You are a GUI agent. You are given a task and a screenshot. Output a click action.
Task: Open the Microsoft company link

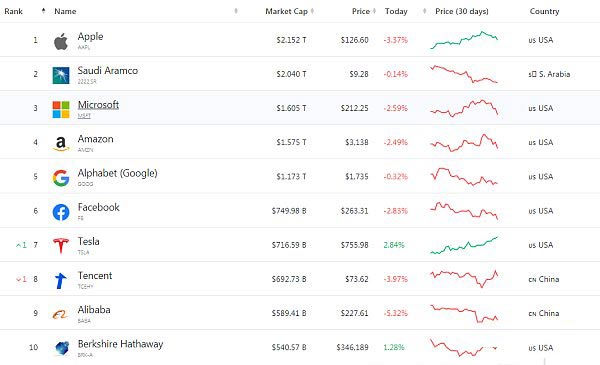[x=98, y=104]
